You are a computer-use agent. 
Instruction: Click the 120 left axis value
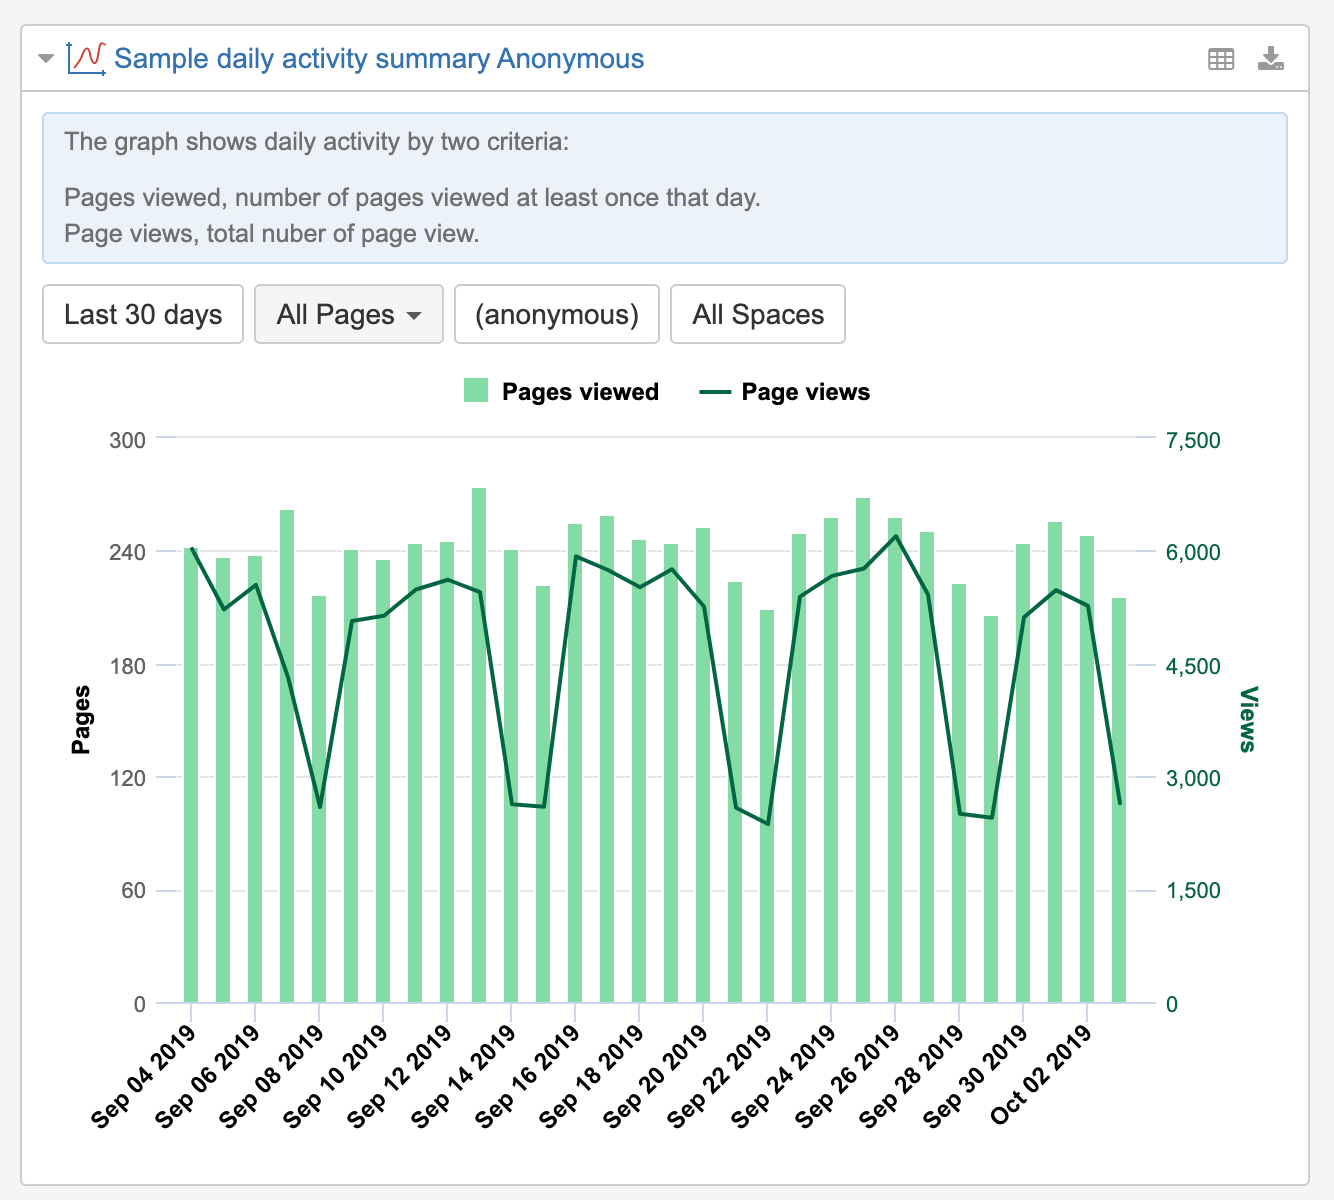(127, 778)
